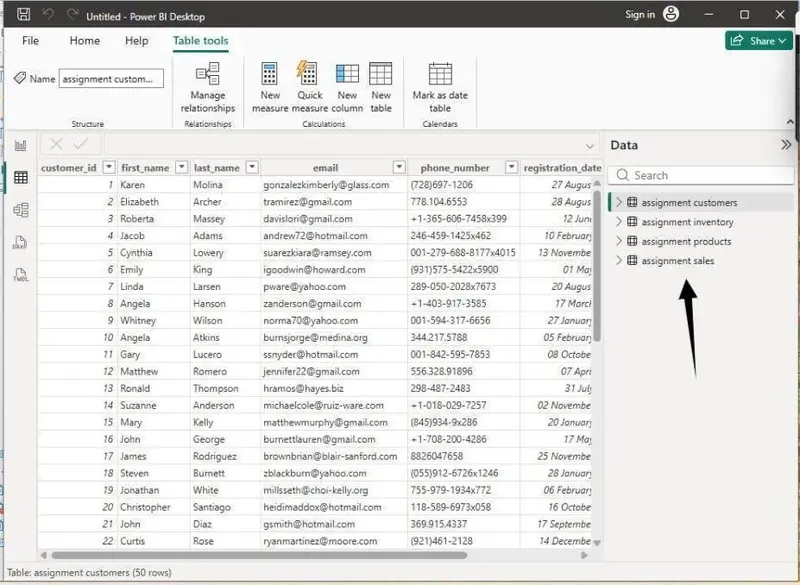Open TMDL view in sidebar
The image size is (800, 585).
click(20, 275)
